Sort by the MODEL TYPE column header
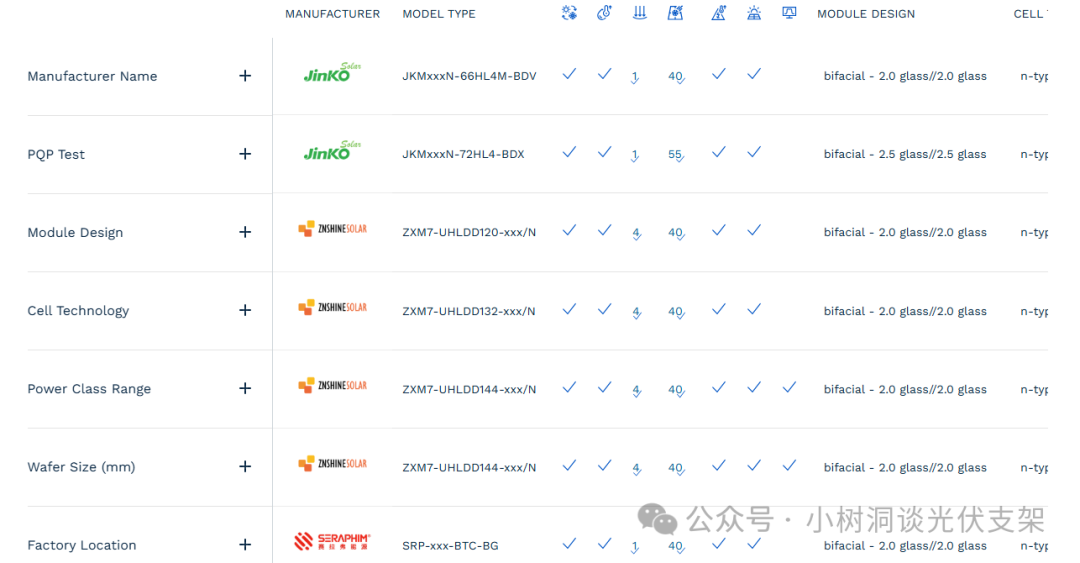 tap(439, 14)
